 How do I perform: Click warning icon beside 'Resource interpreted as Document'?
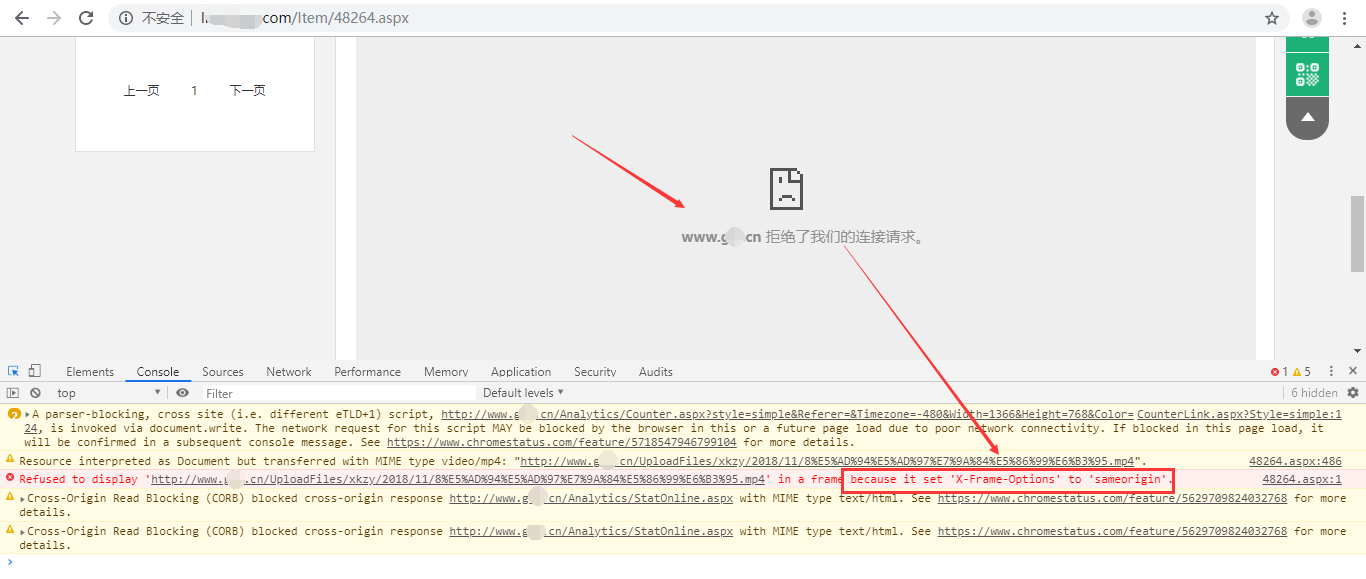pos(10,459)
